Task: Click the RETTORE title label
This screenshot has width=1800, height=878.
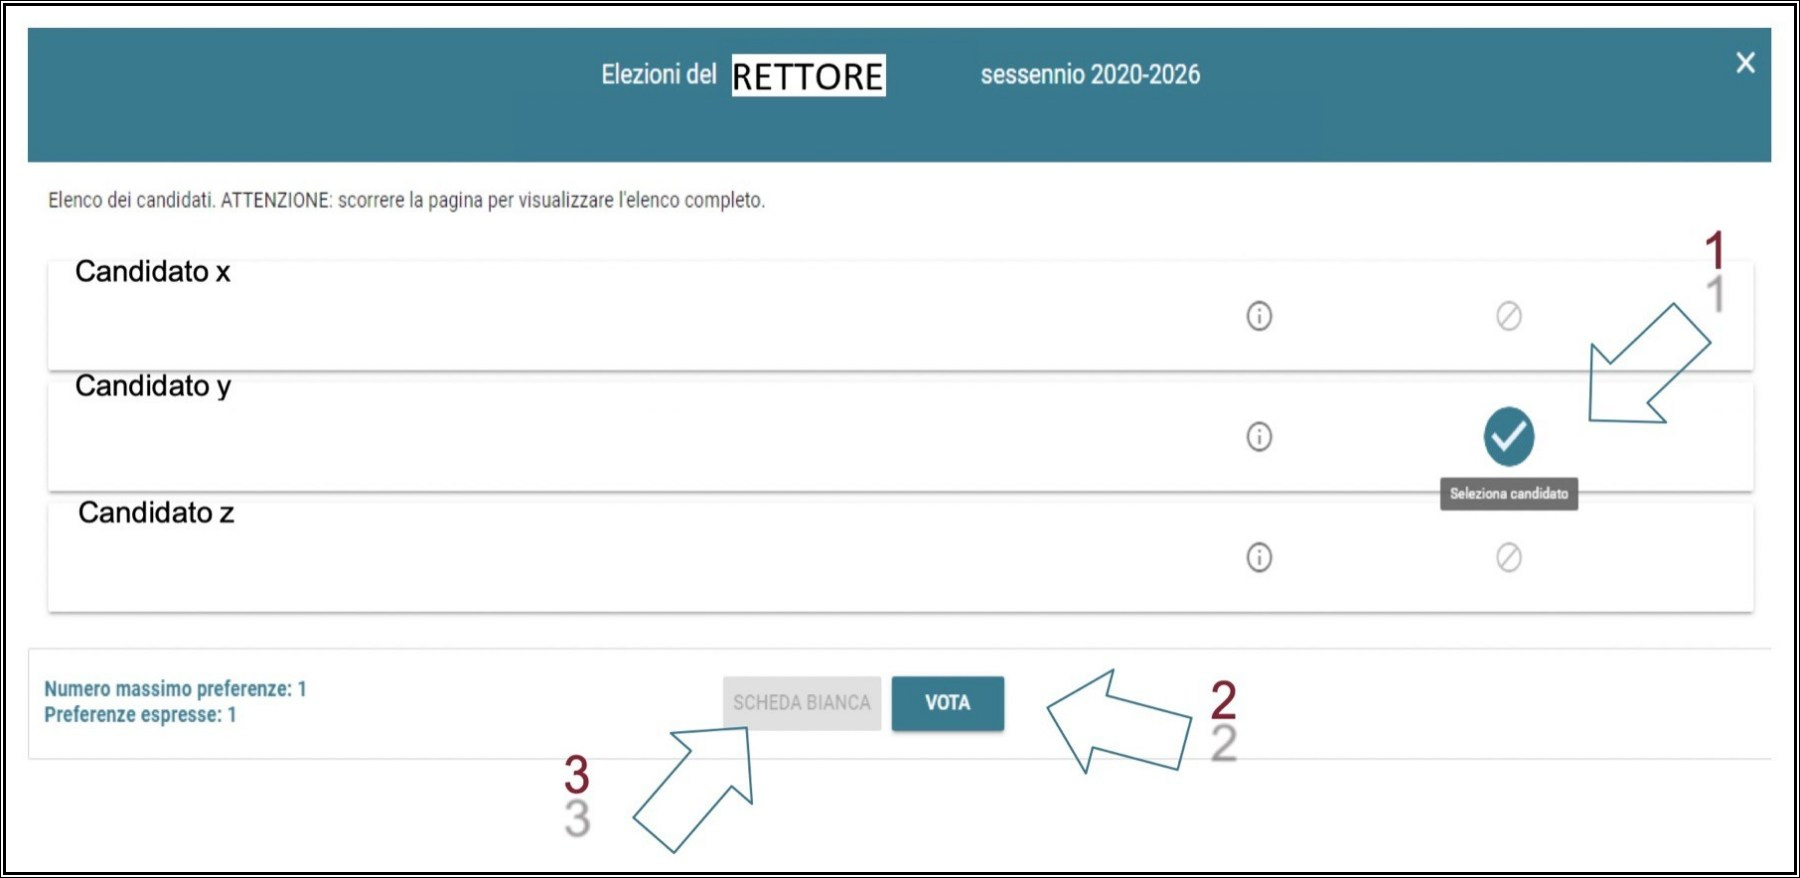Action: click(x=808, y=76)
